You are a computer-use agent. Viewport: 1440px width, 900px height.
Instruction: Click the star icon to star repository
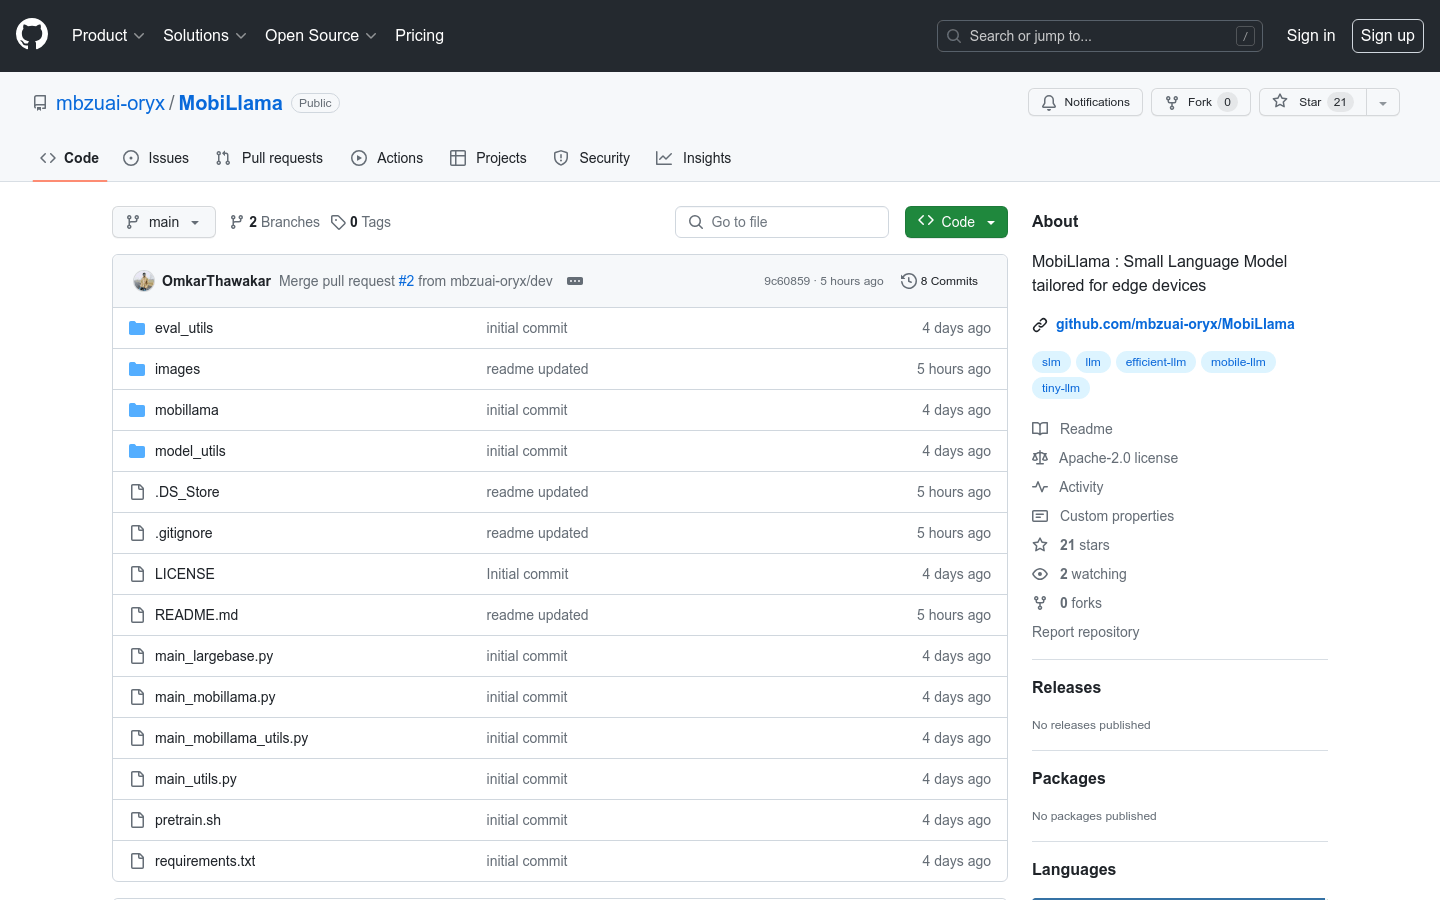1280,102
